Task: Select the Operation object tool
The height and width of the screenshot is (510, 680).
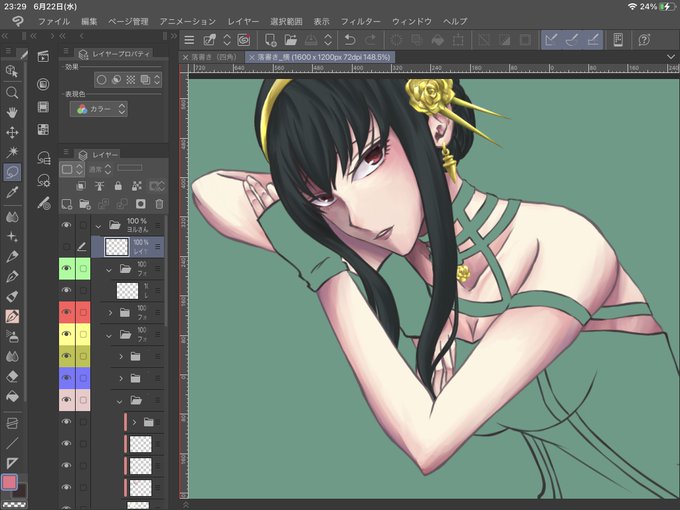Action: pyautogui.click(x=12, y=72)
